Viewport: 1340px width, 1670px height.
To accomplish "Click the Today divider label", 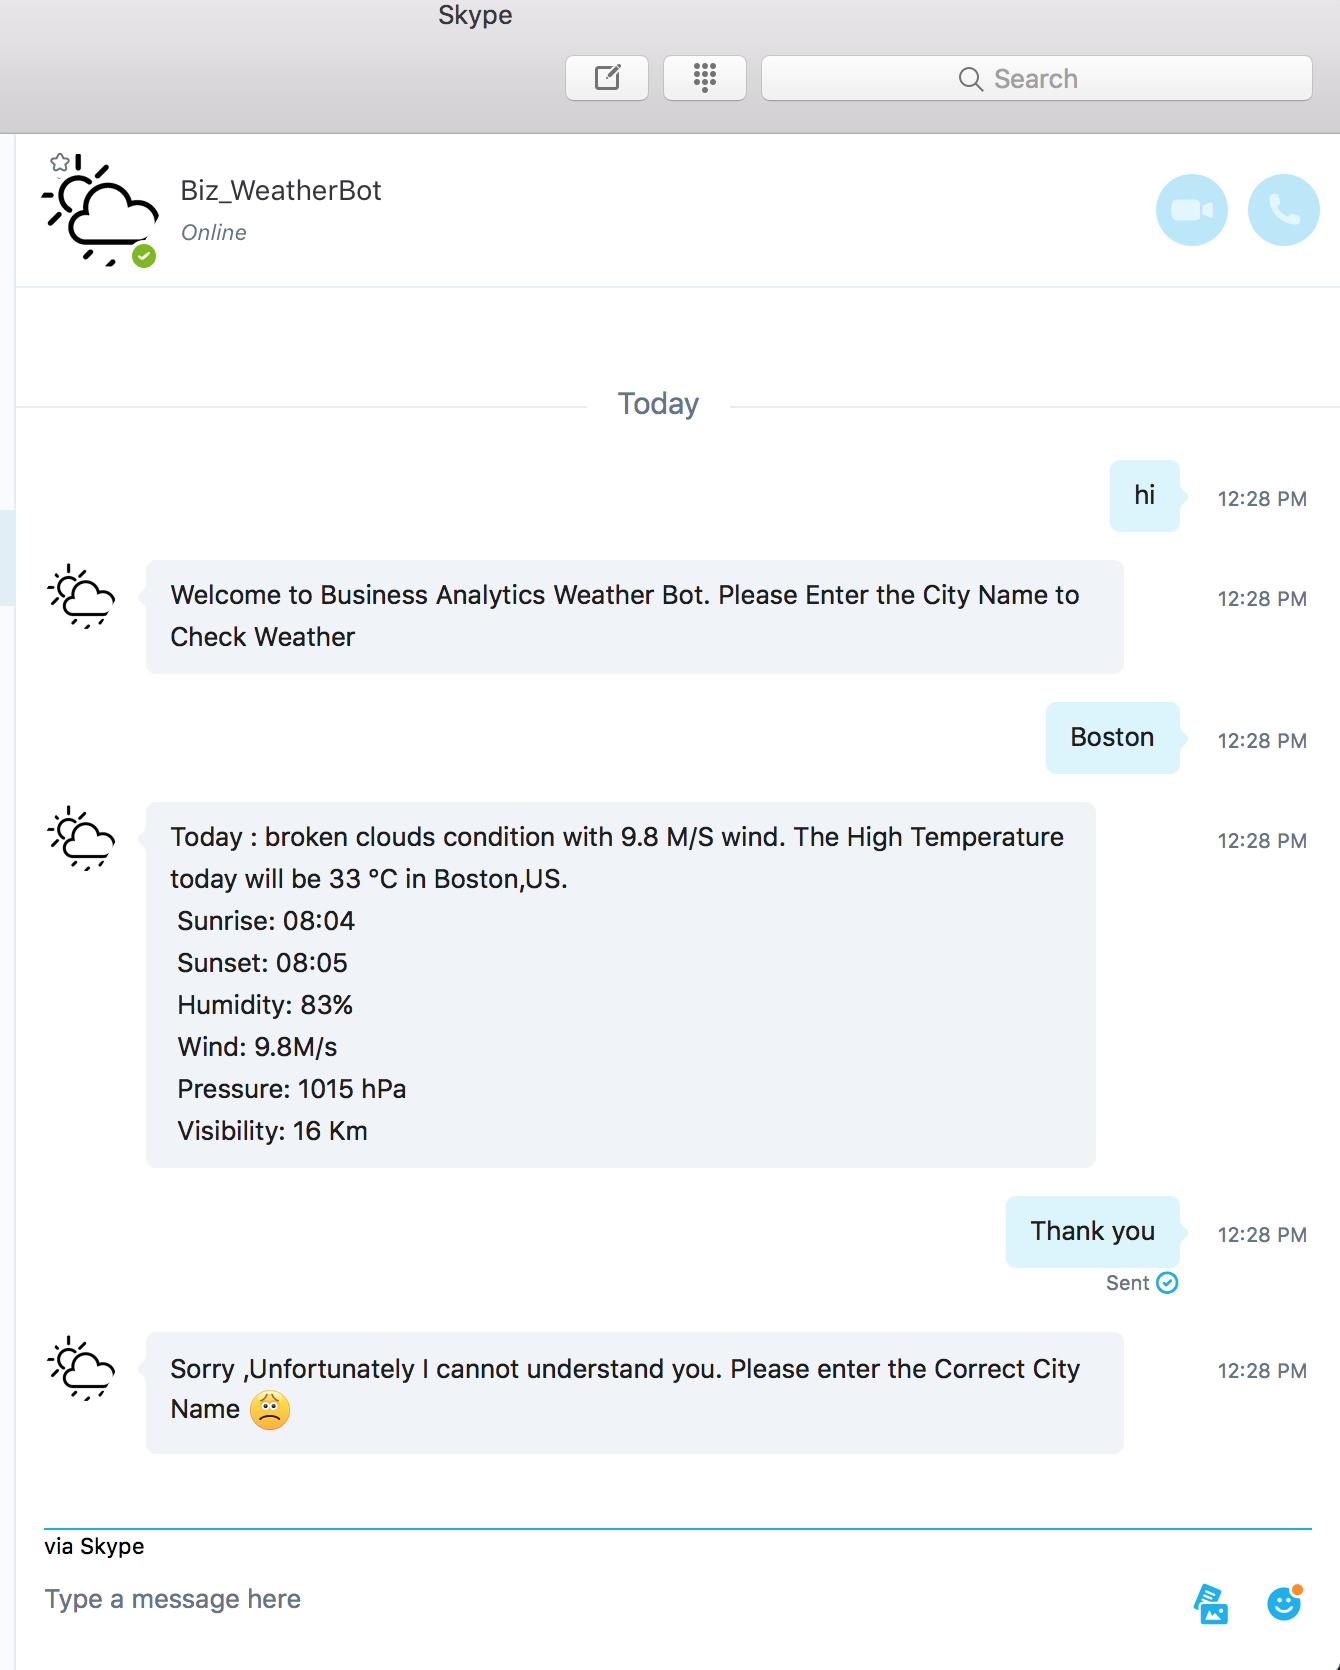I will pyautogui.click(x=656, y=403).
